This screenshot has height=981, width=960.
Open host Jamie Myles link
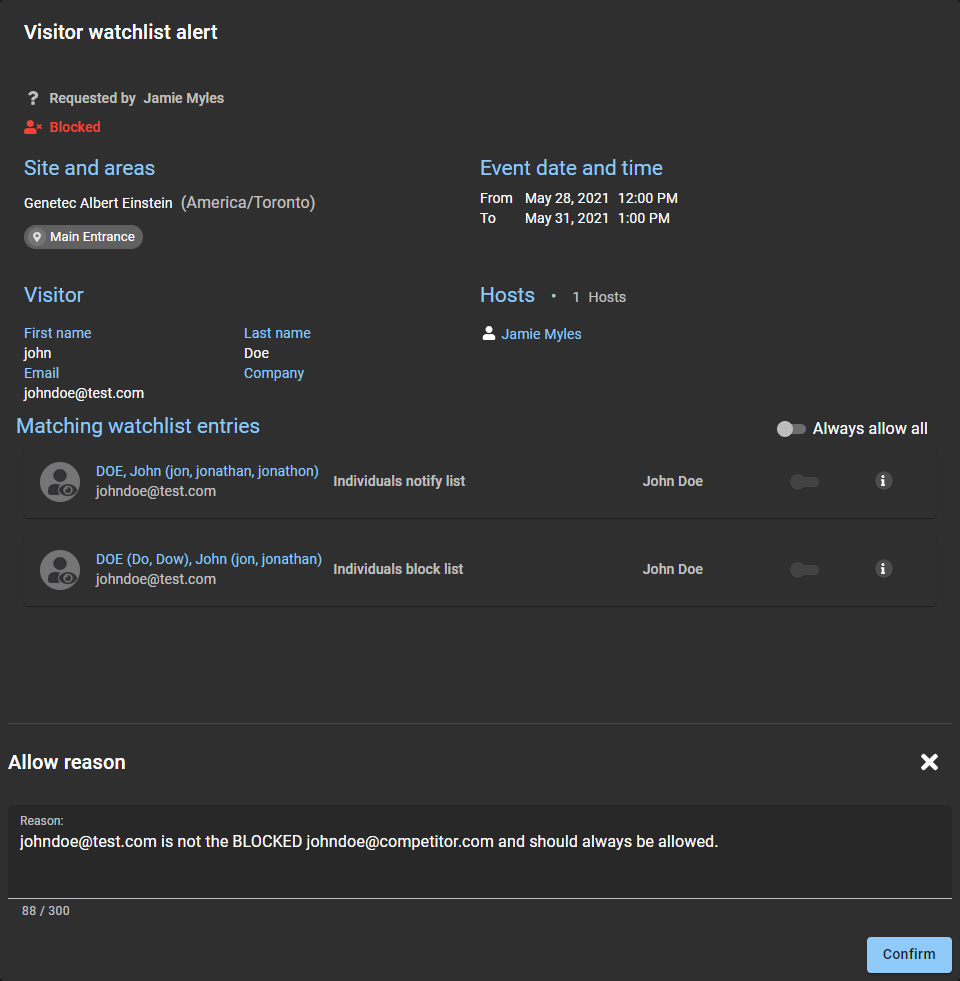[x=541, y=334]
